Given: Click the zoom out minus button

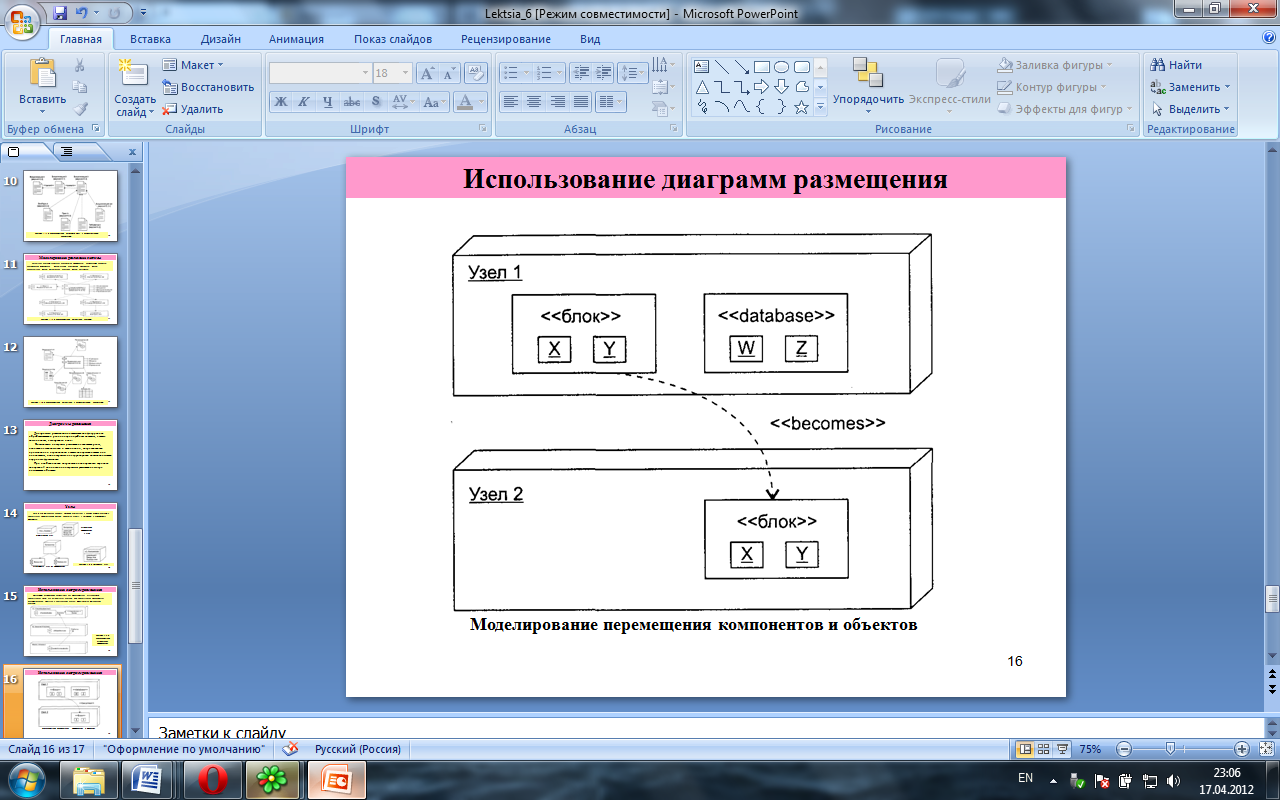Looking at the screenshot, I should (1123, 749).
